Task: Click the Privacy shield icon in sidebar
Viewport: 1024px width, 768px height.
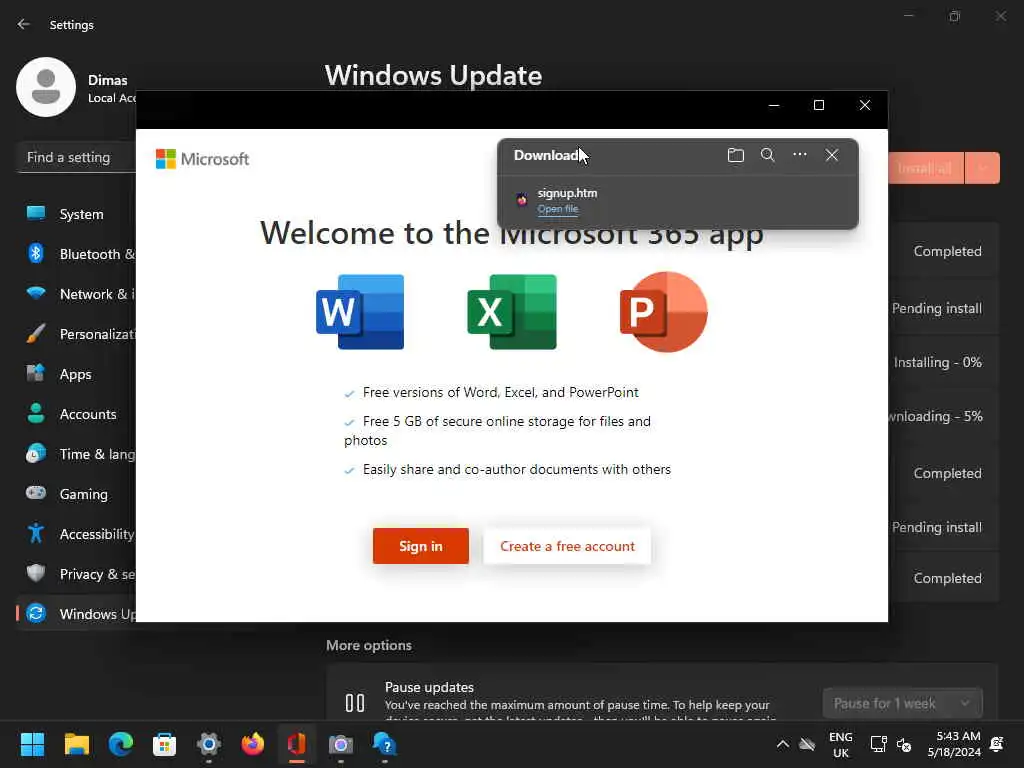Action: (x=36, y=573)
